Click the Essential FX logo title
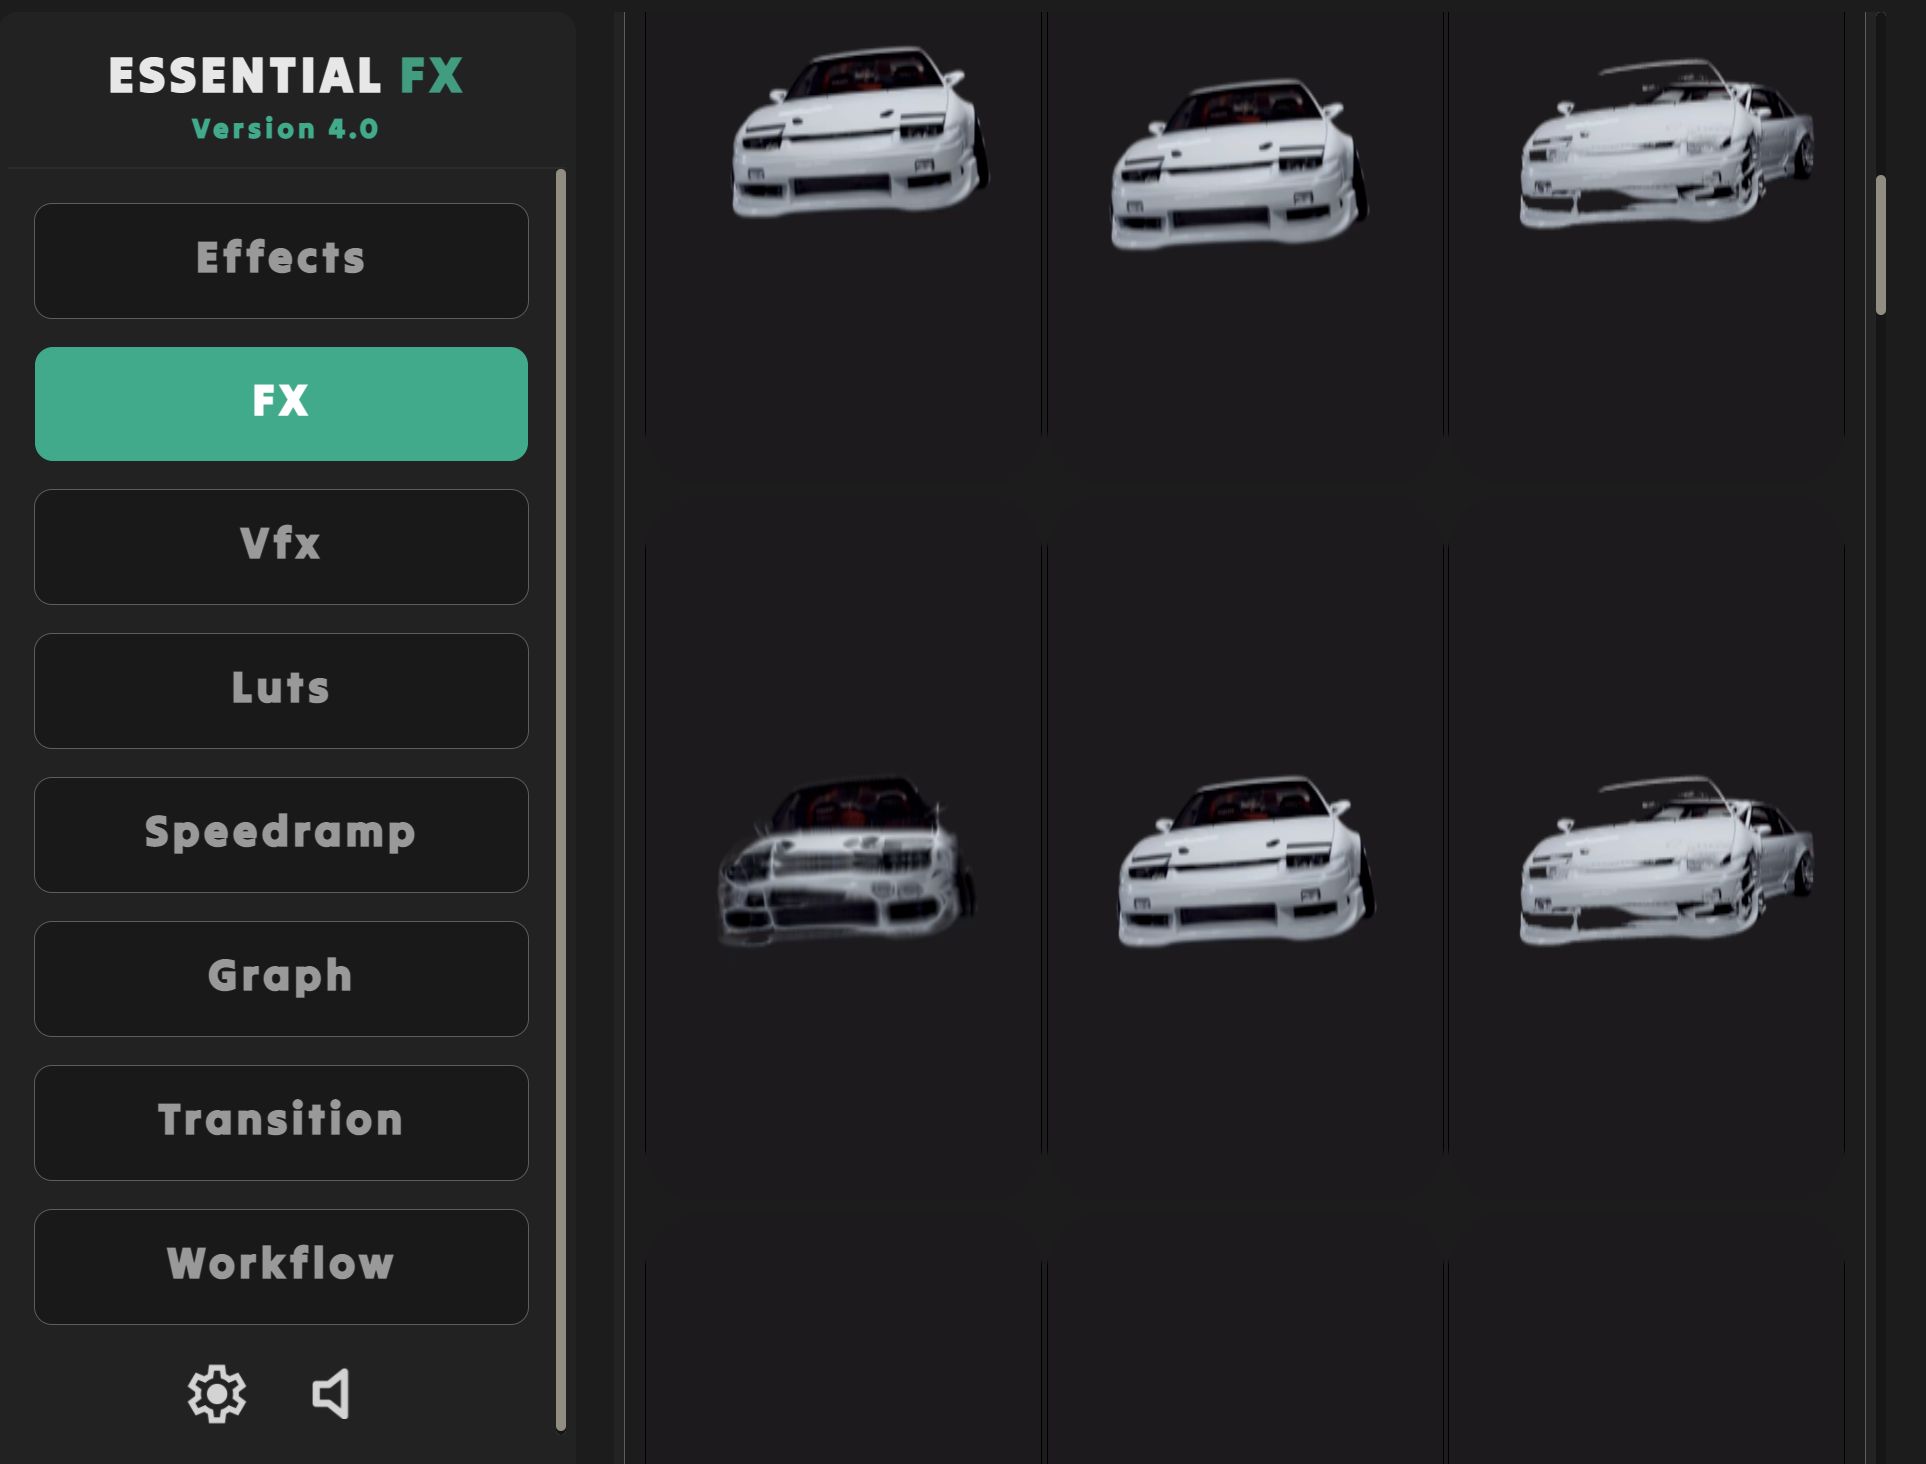The width and height of the screenshot is (1926, 1464). pos(285,76)
